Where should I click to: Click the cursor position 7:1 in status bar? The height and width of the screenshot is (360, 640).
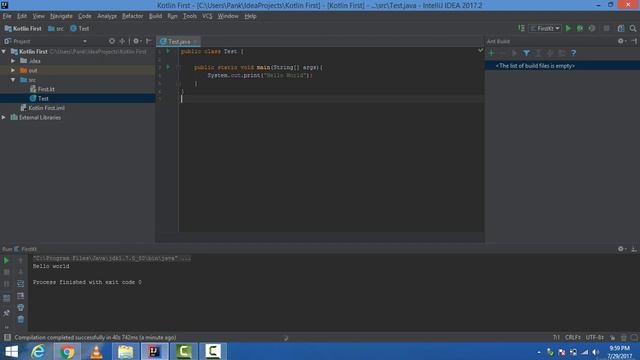[556, 338]
